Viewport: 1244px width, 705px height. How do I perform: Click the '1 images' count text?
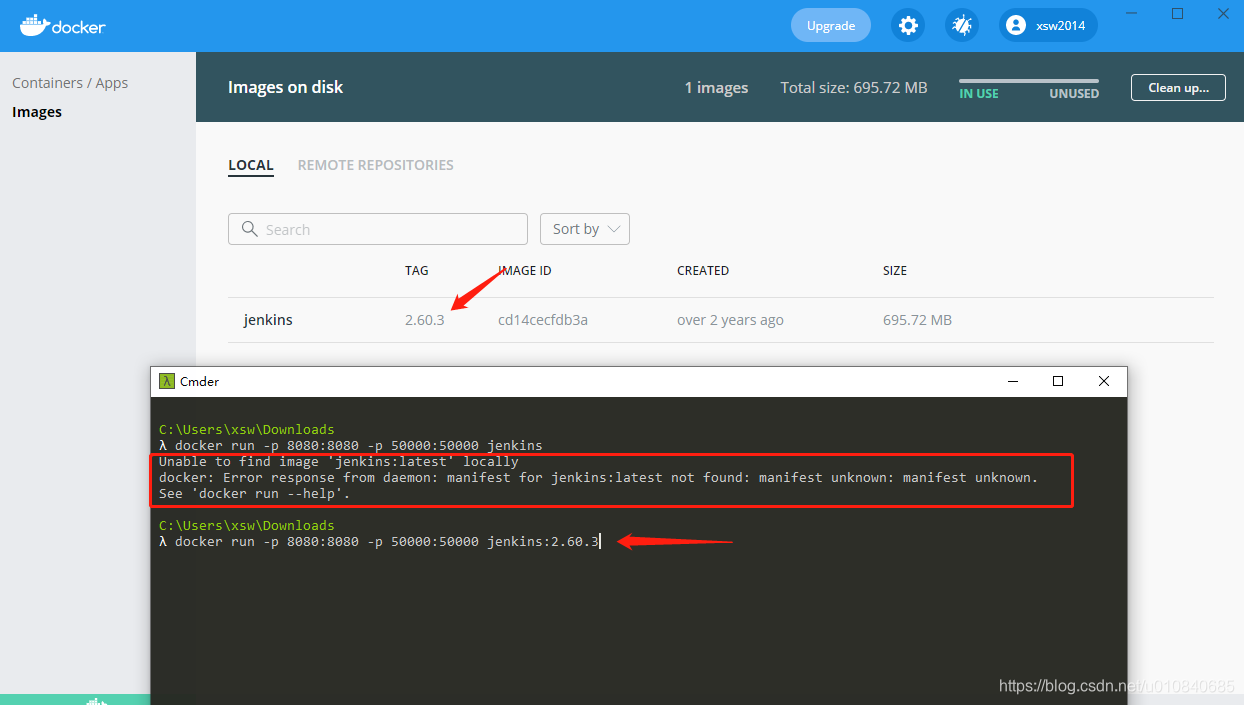point(716,88)
